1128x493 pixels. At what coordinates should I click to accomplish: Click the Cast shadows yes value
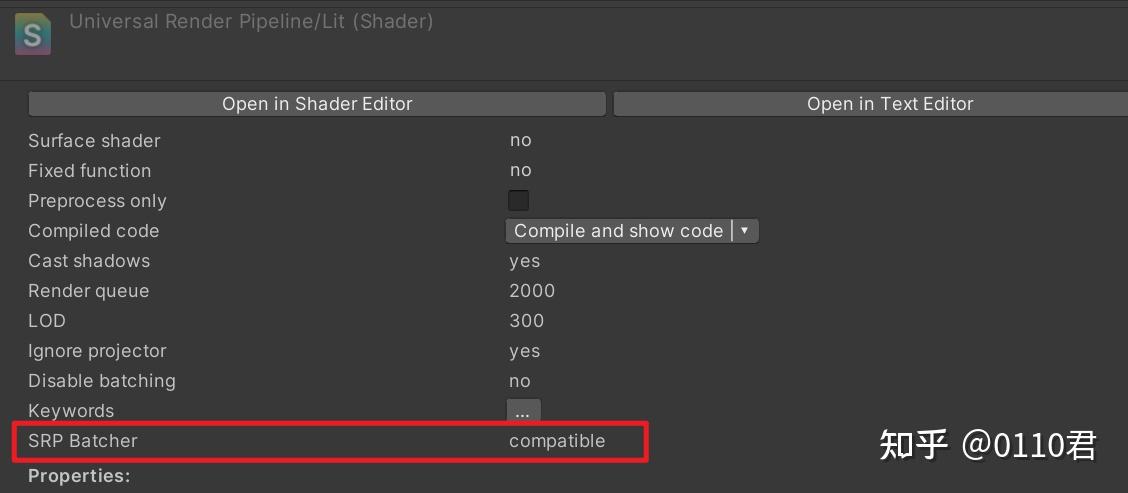(x=524, y=261)
